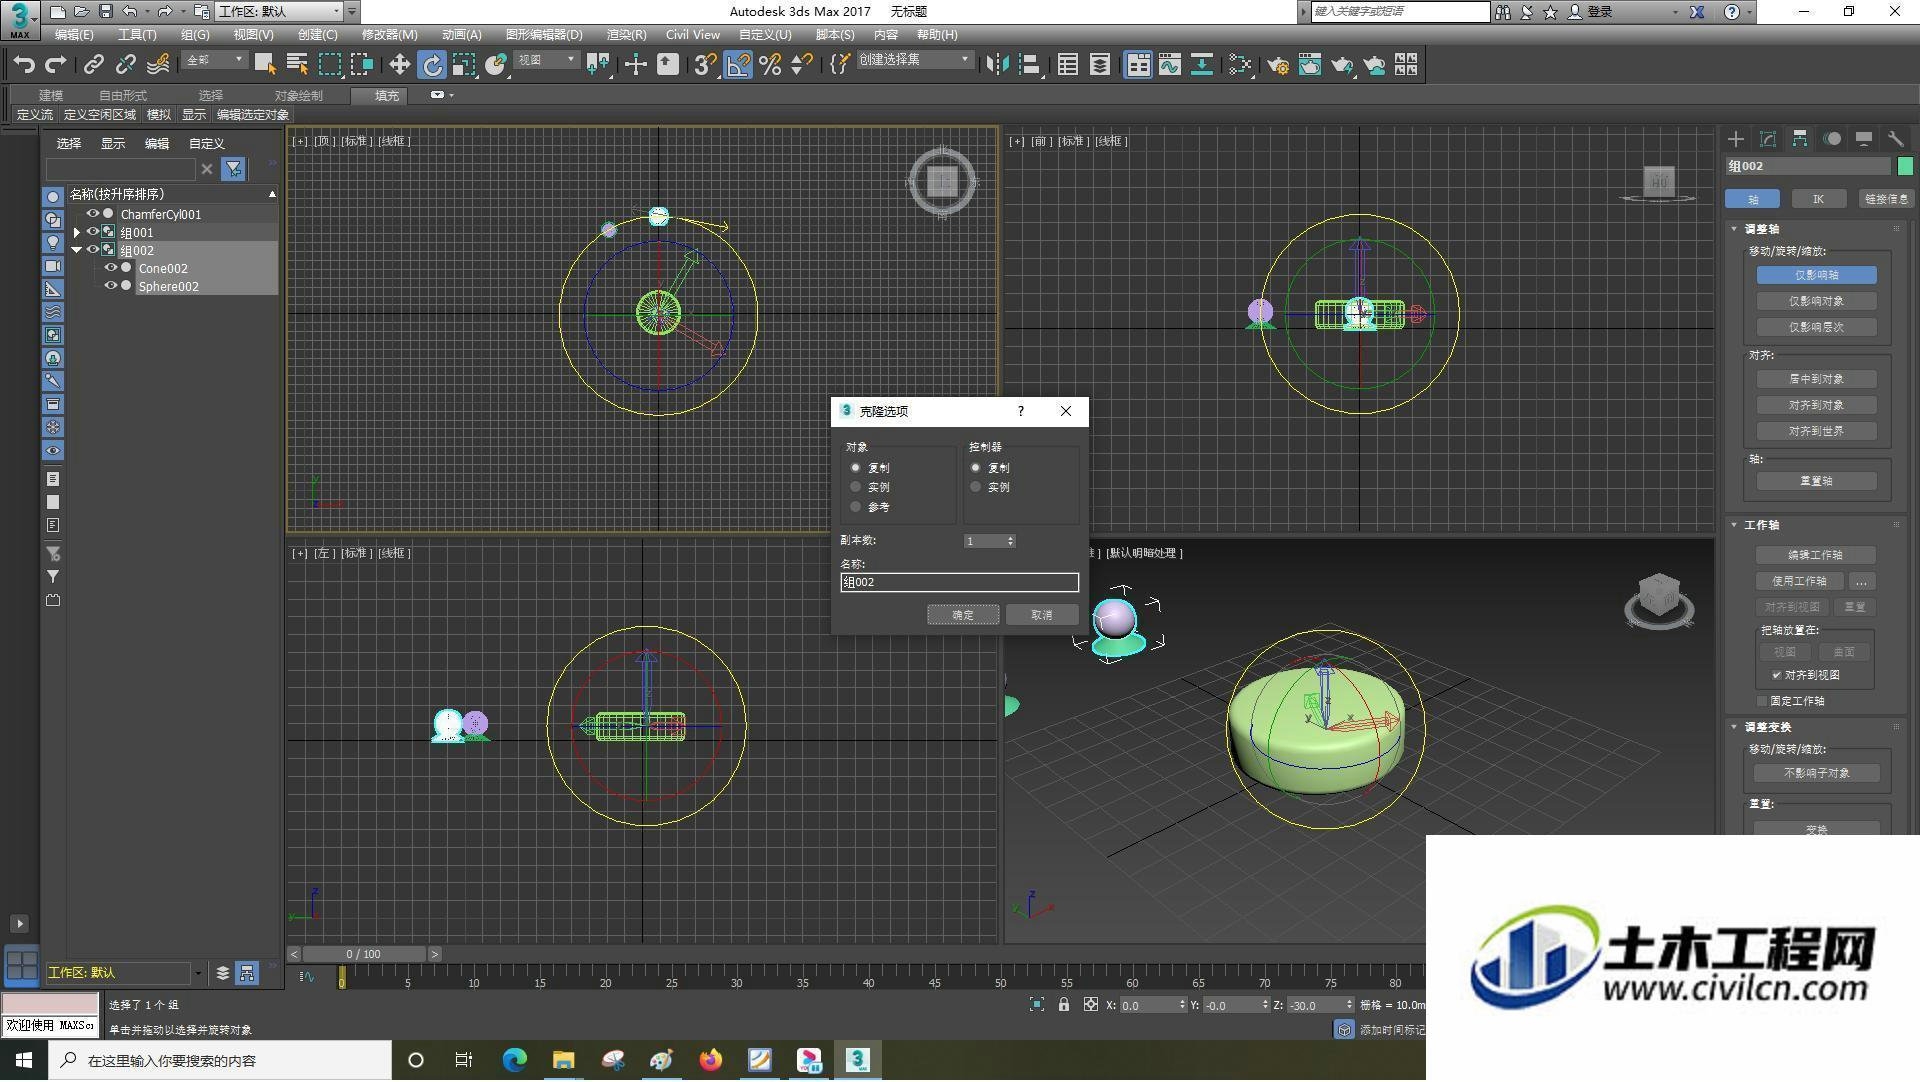
Task: Click the Undo arrow in main toolbar
Action: [24, 65]
